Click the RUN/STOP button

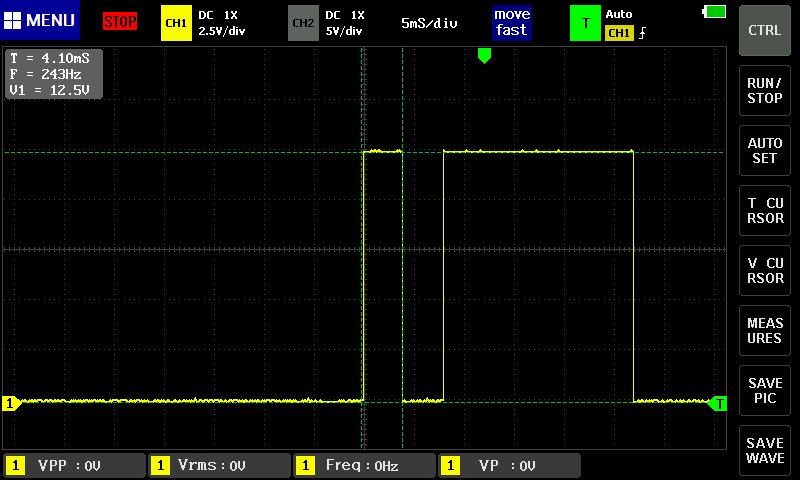click(x=764, y=90)
